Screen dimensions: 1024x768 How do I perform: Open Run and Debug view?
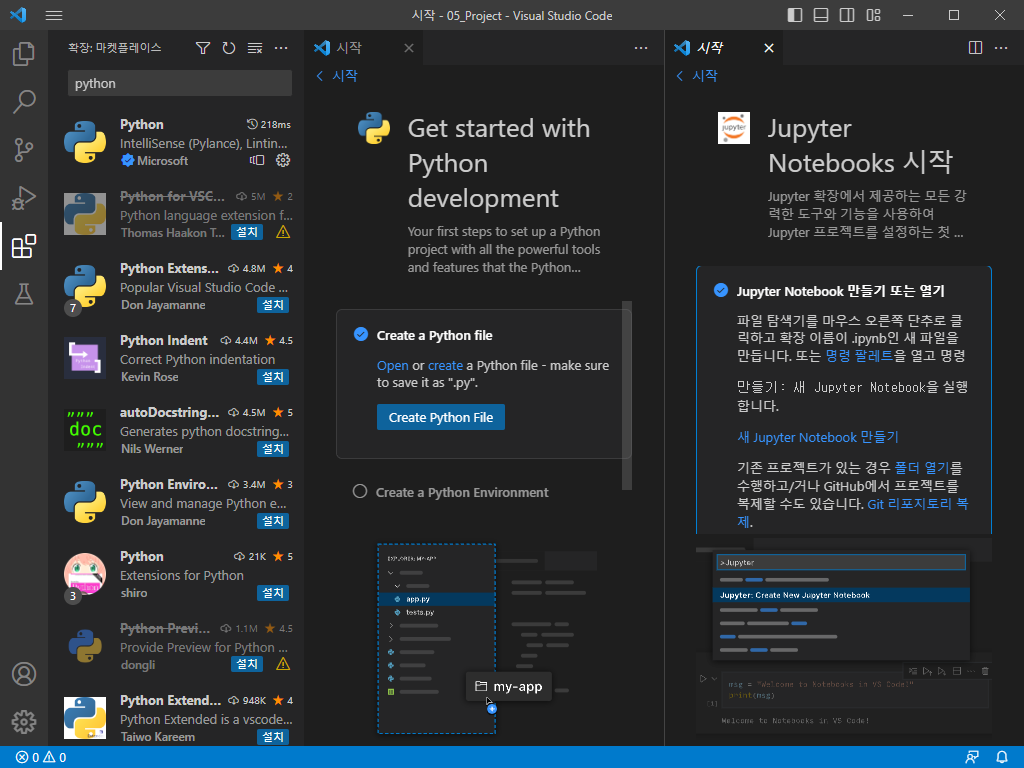24,198
